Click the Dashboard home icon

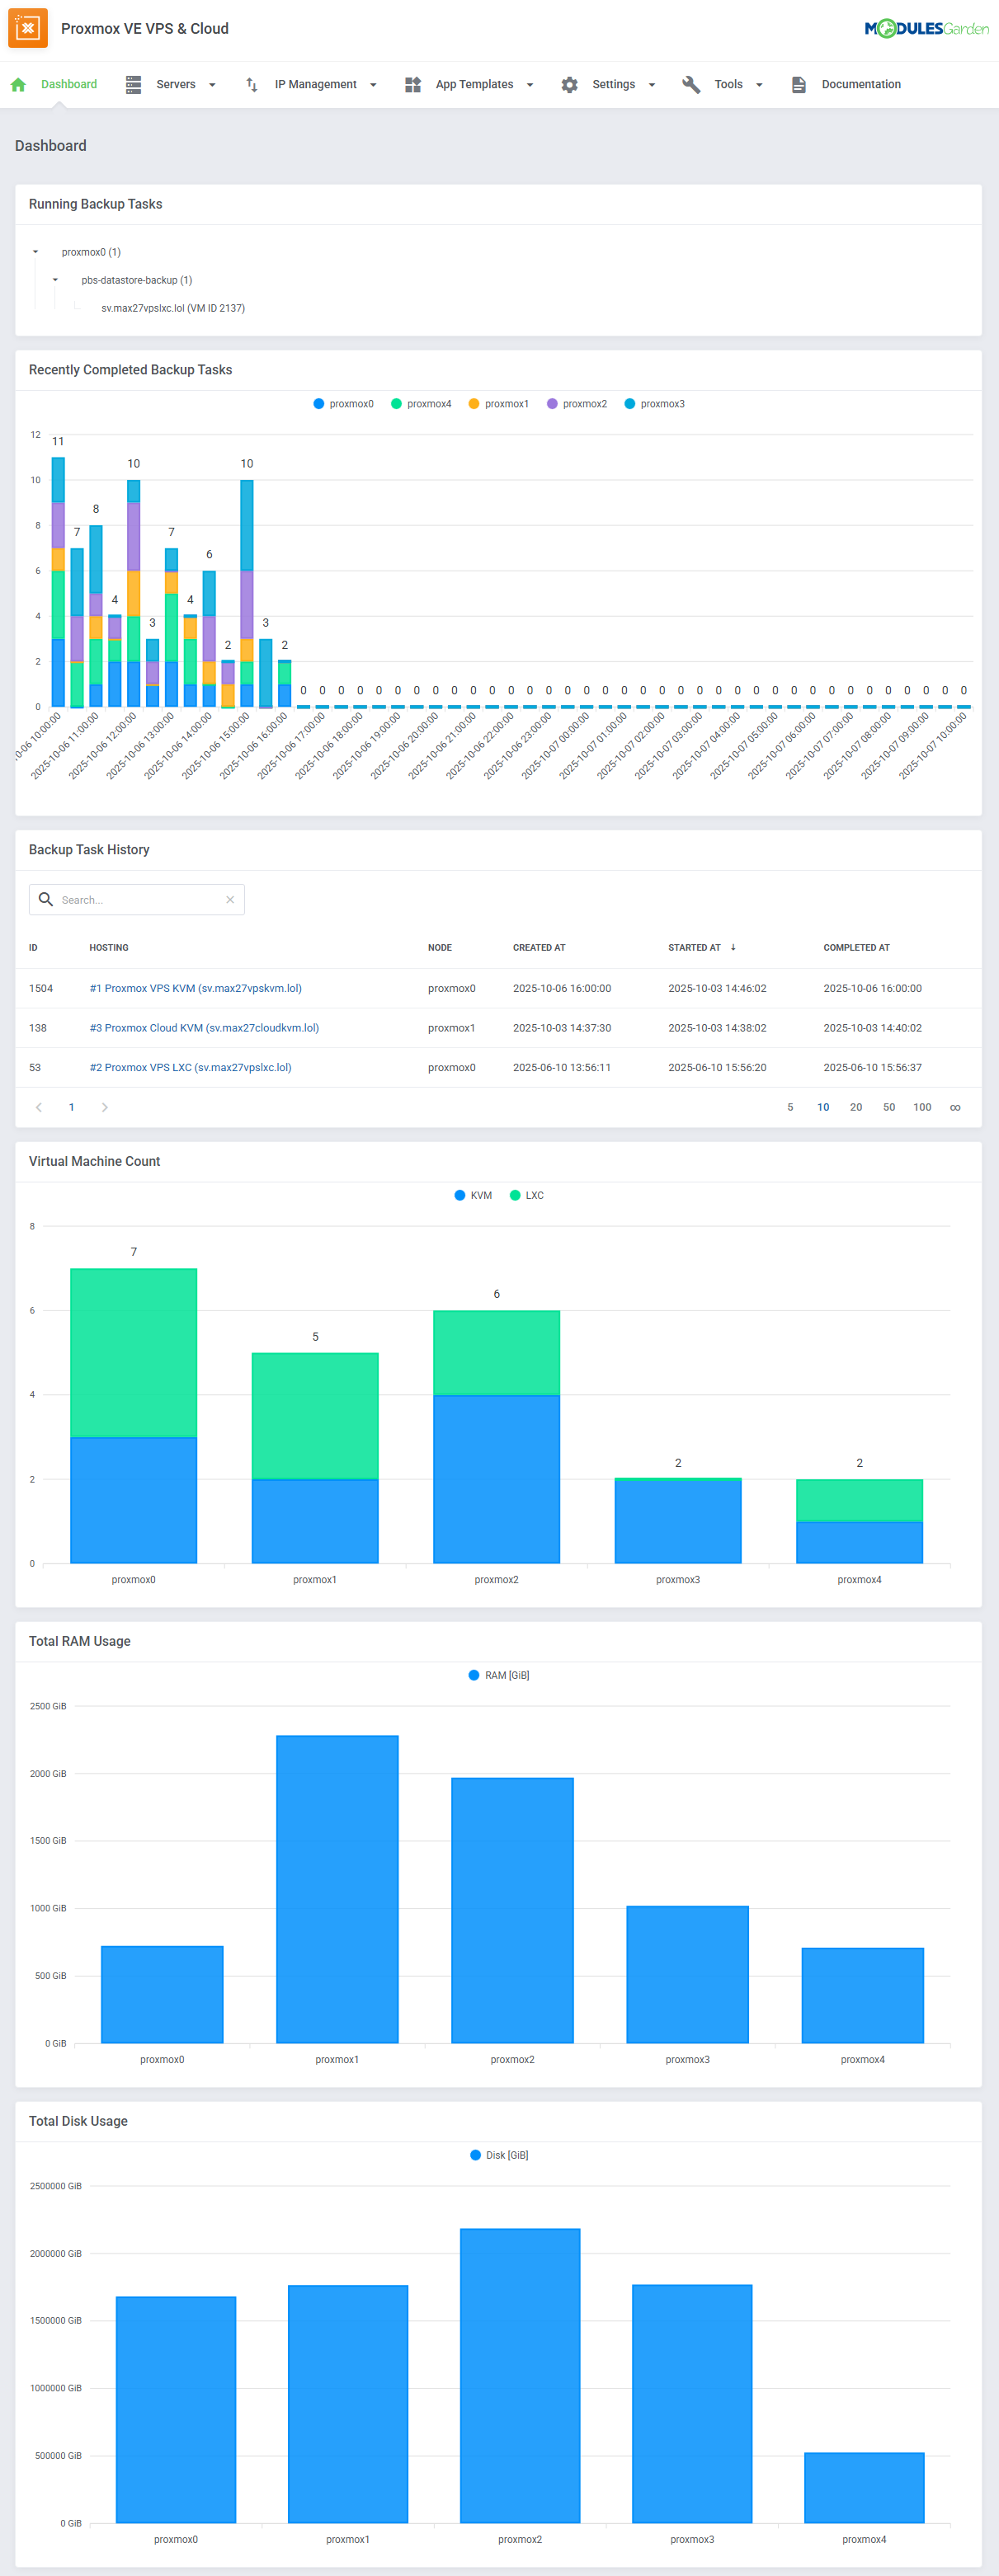coord(18,85)
